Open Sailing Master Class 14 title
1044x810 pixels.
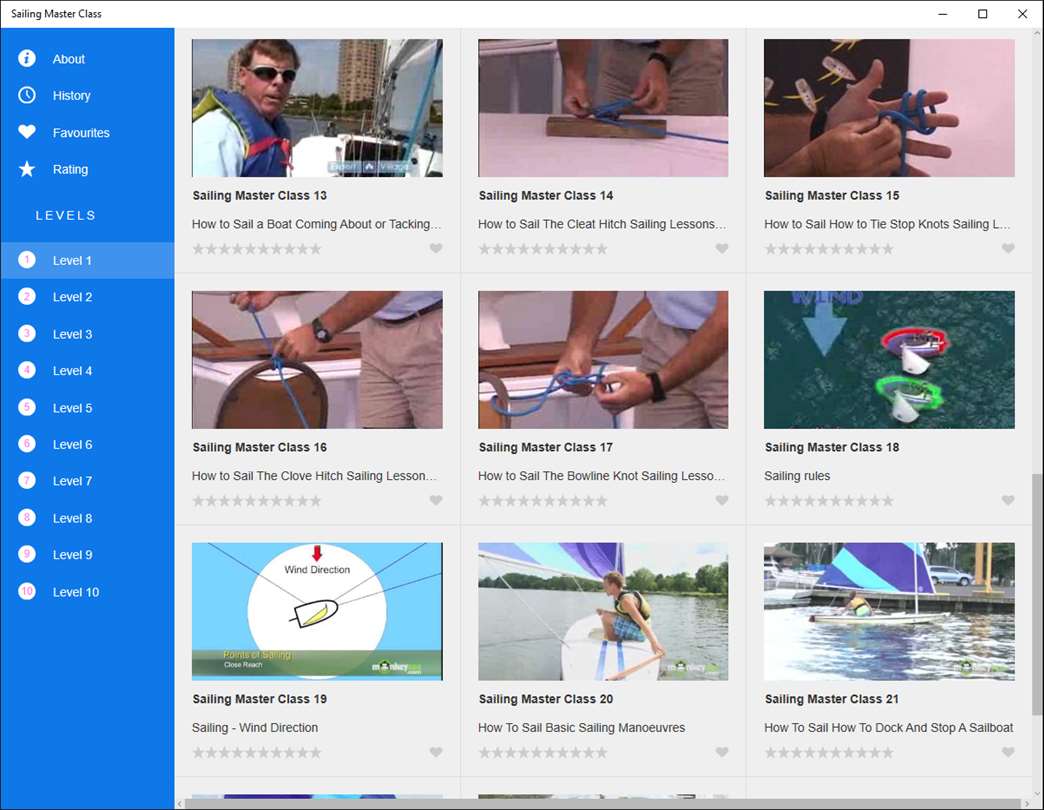[x=546, y=196]
